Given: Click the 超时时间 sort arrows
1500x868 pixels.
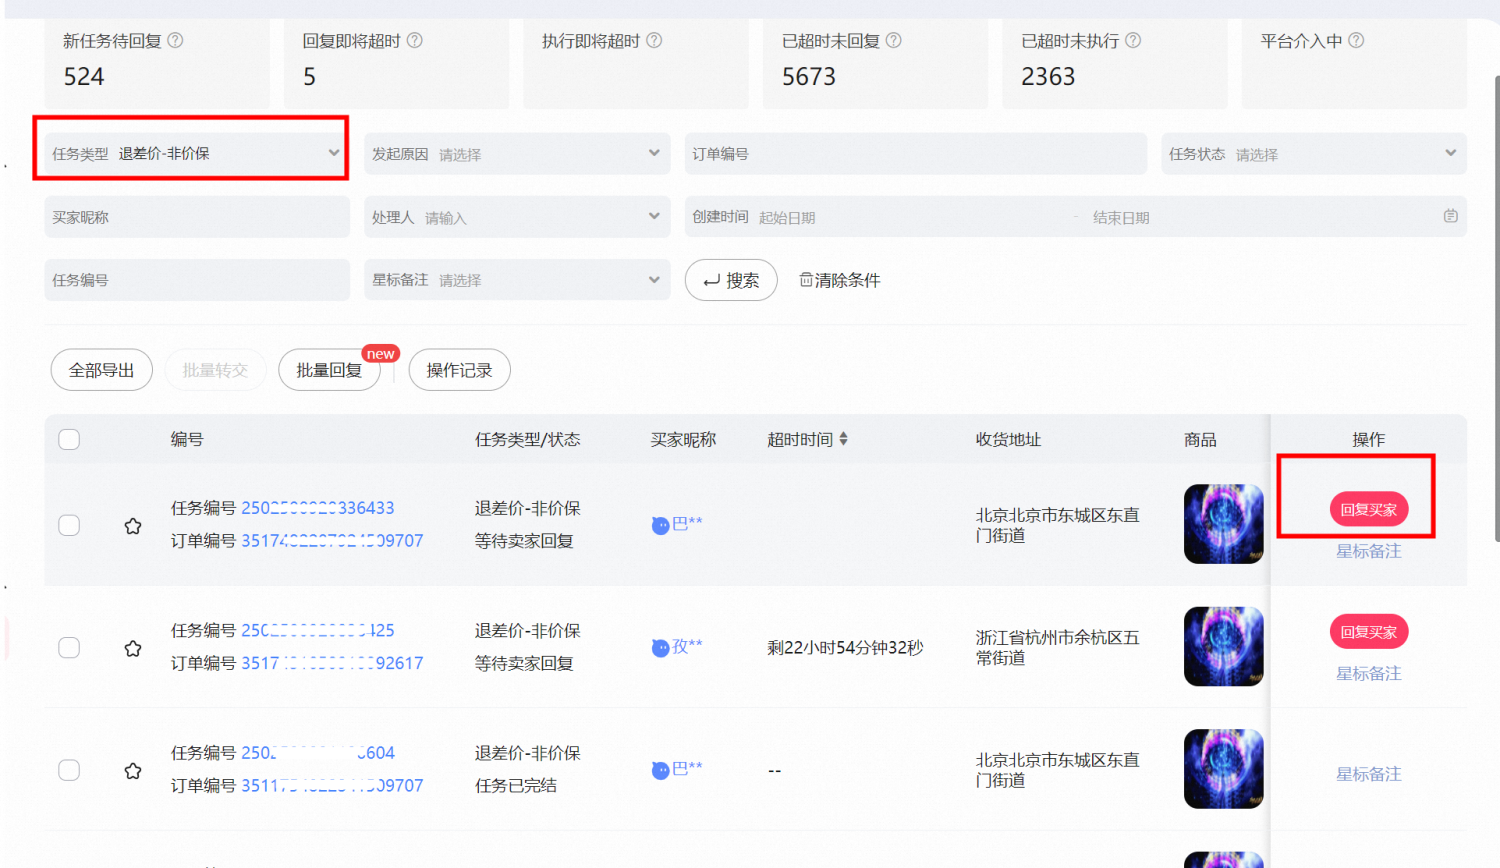Looking at the screenshot, I should coord(844,439).
